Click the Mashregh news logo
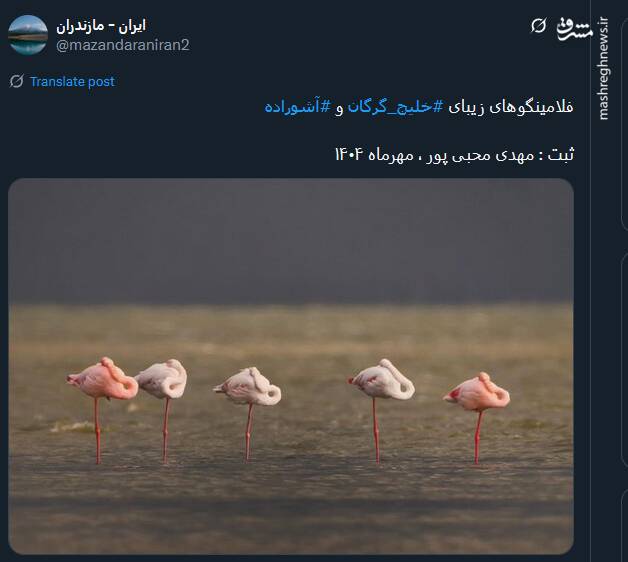The image size is (628, 562). [574, 28]
